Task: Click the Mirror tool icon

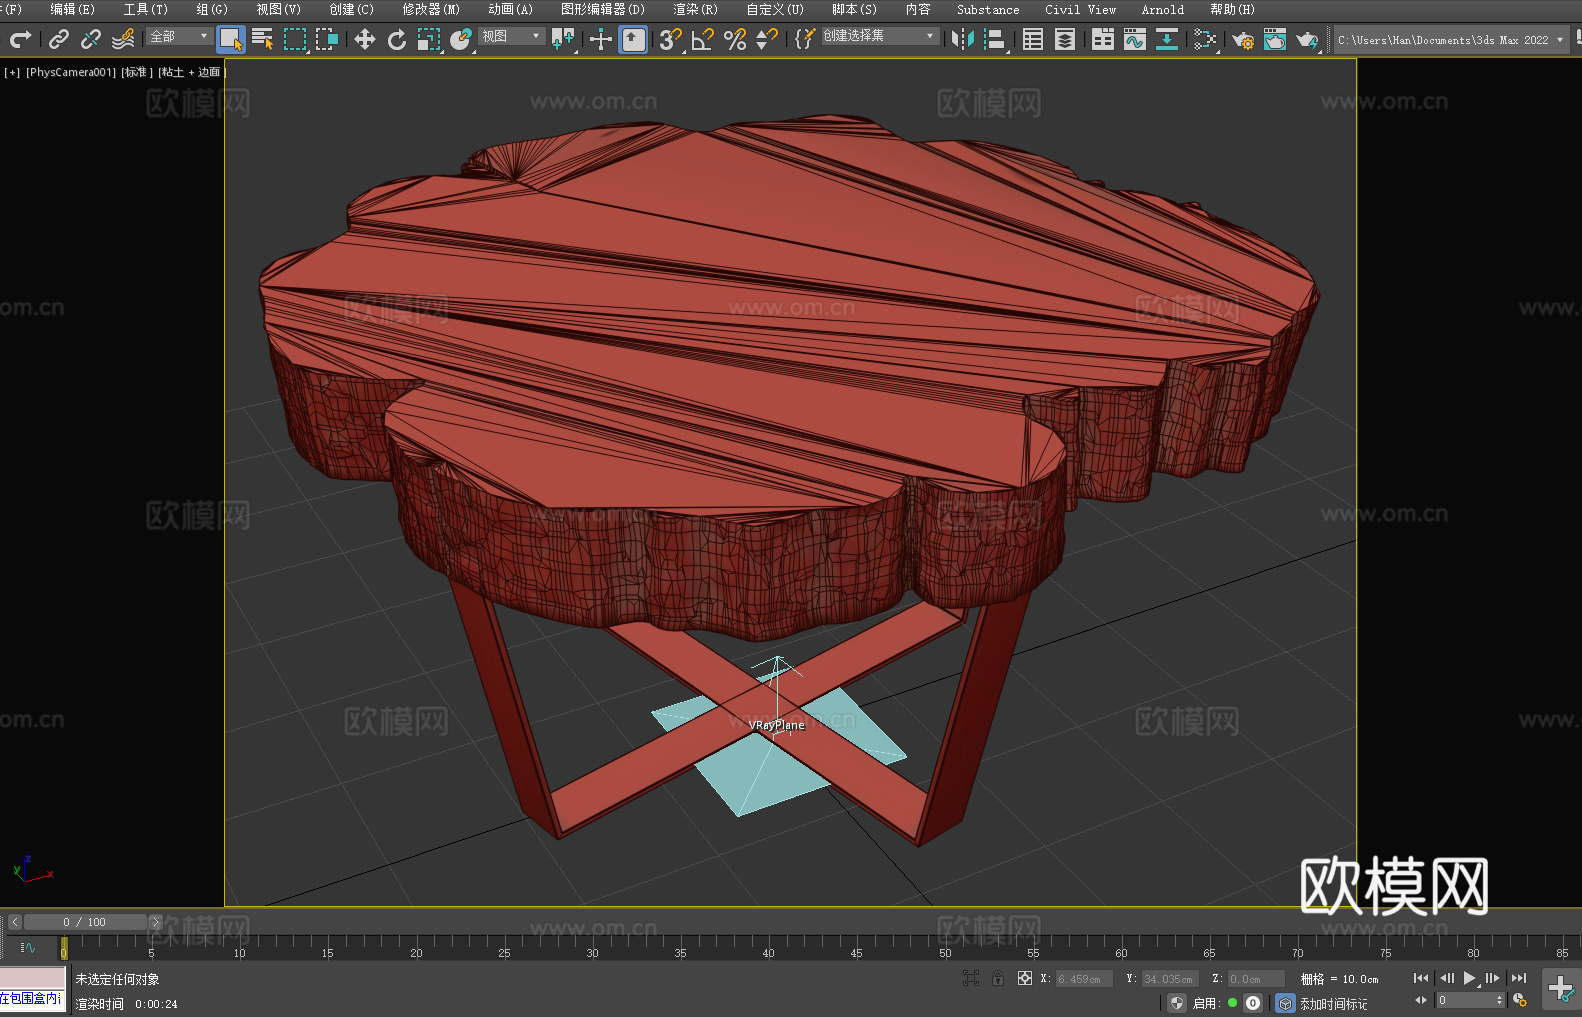Action: coord(963,39)
